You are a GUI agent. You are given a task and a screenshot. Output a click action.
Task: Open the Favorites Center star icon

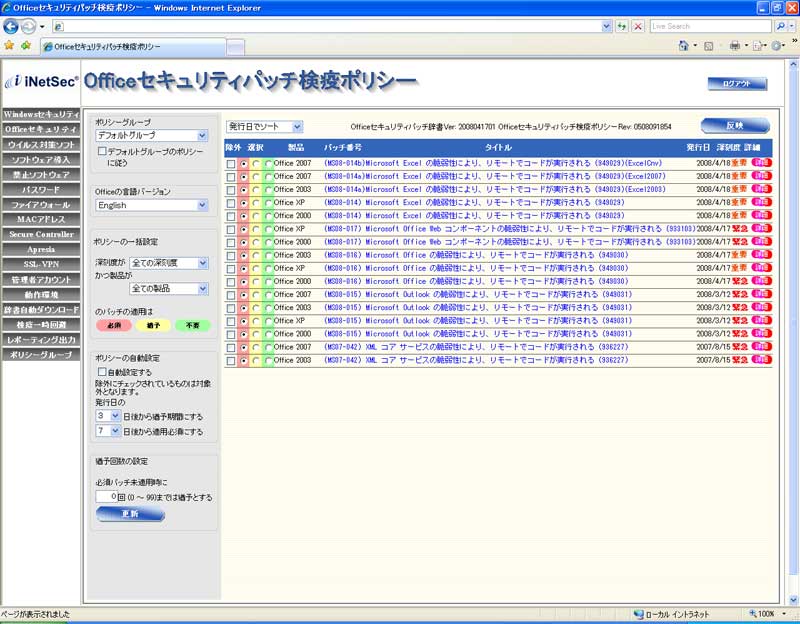[x=9, y=46]
